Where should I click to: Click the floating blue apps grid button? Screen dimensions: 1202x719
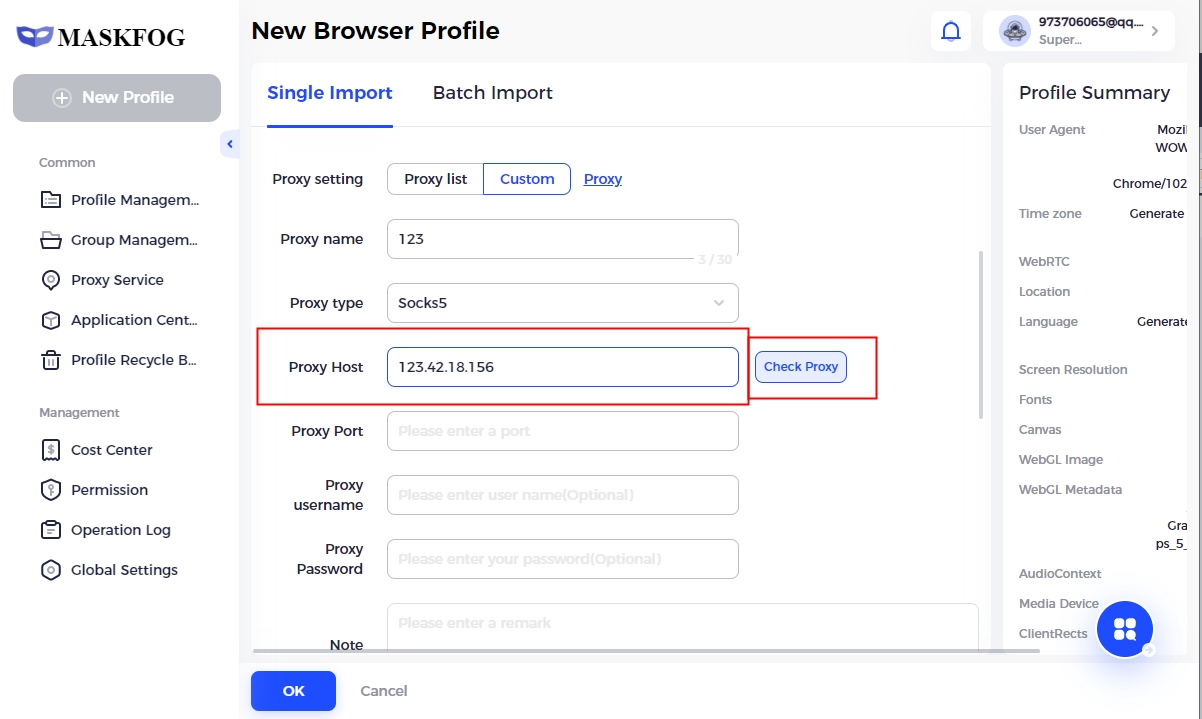coord(1125,629)
